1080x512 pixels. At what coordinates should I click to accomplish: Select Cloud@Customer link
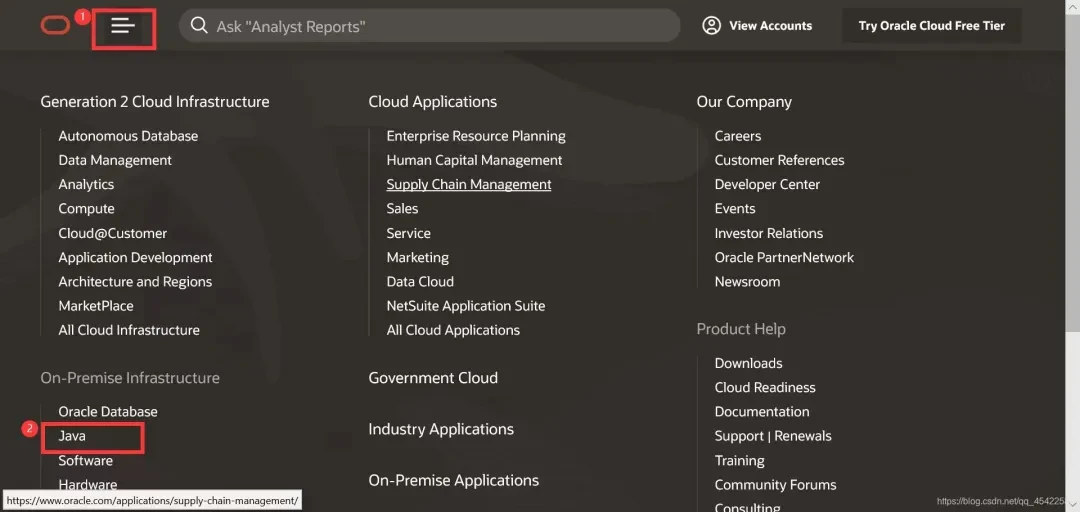pos(112,233)
